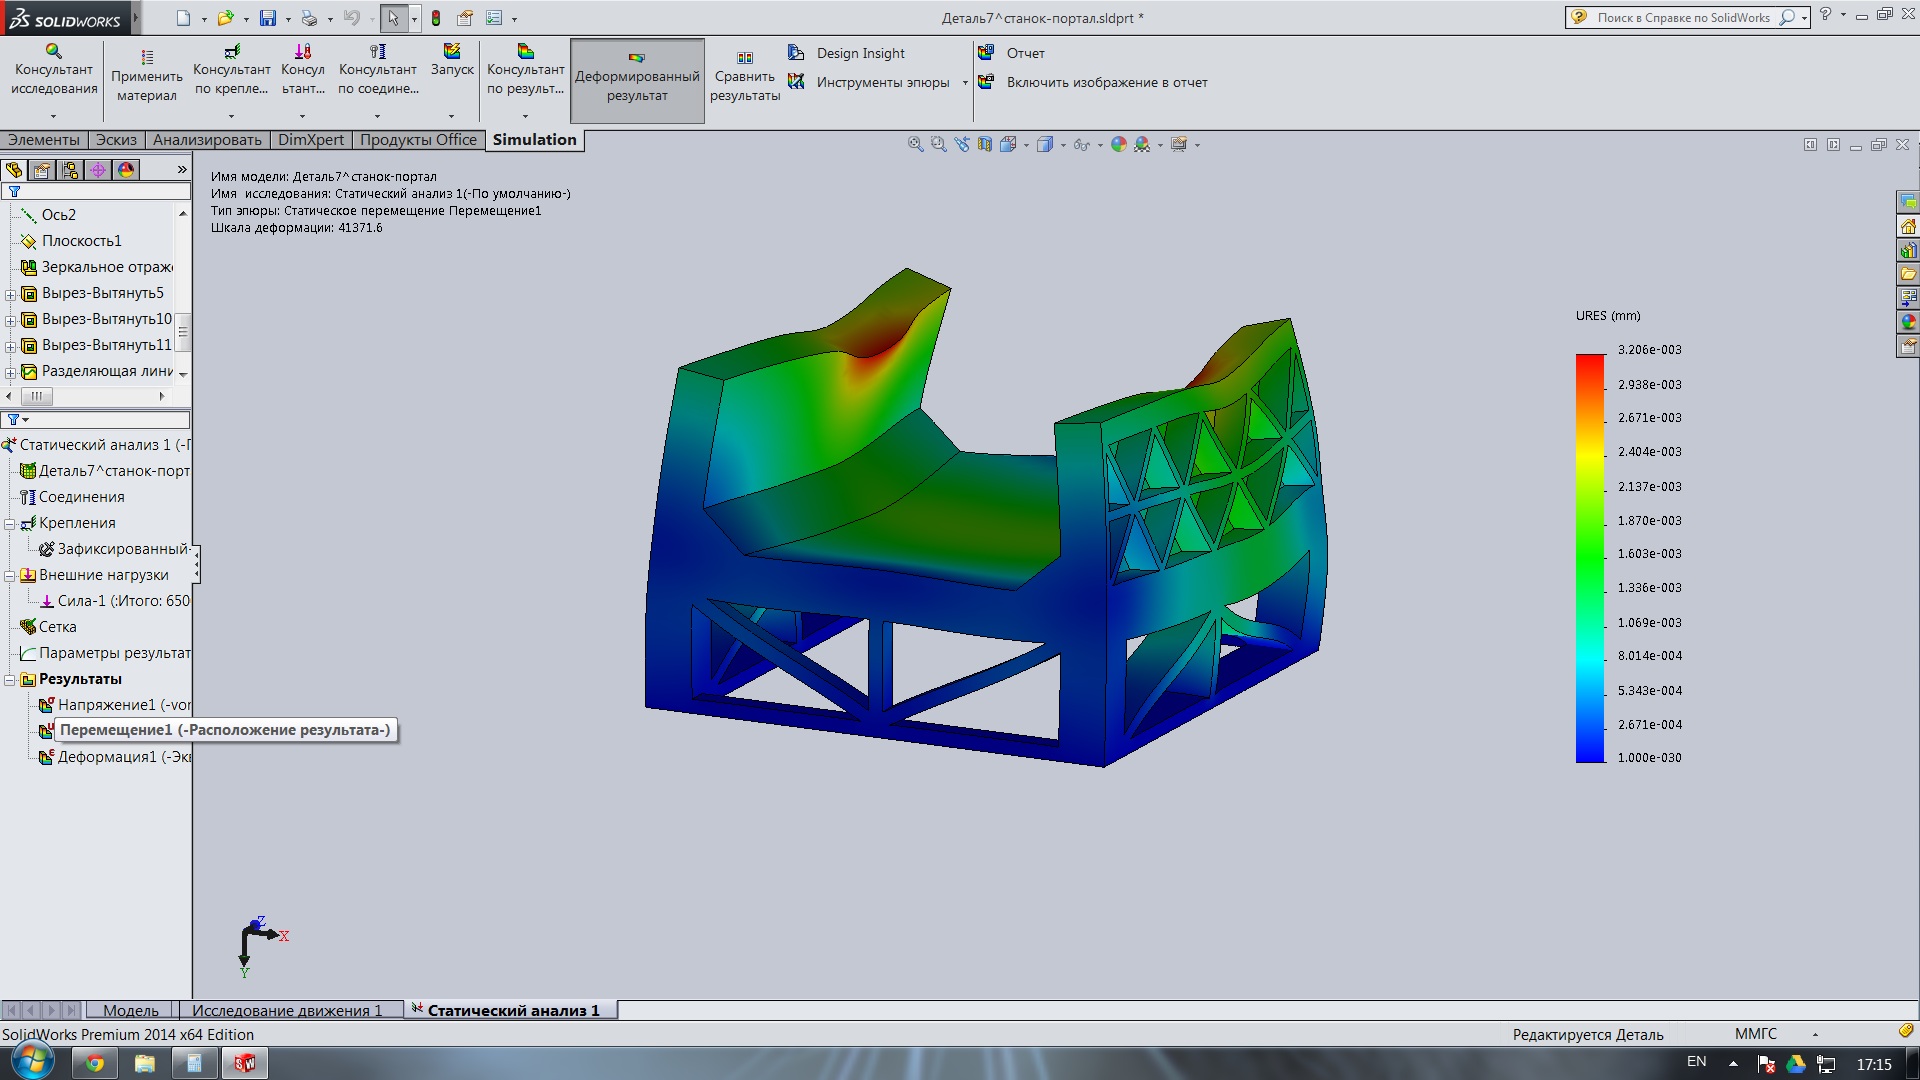Switch to Исследование движения 1 tab
The width and height of the screenshot is (1920, 1080).
287,1011
